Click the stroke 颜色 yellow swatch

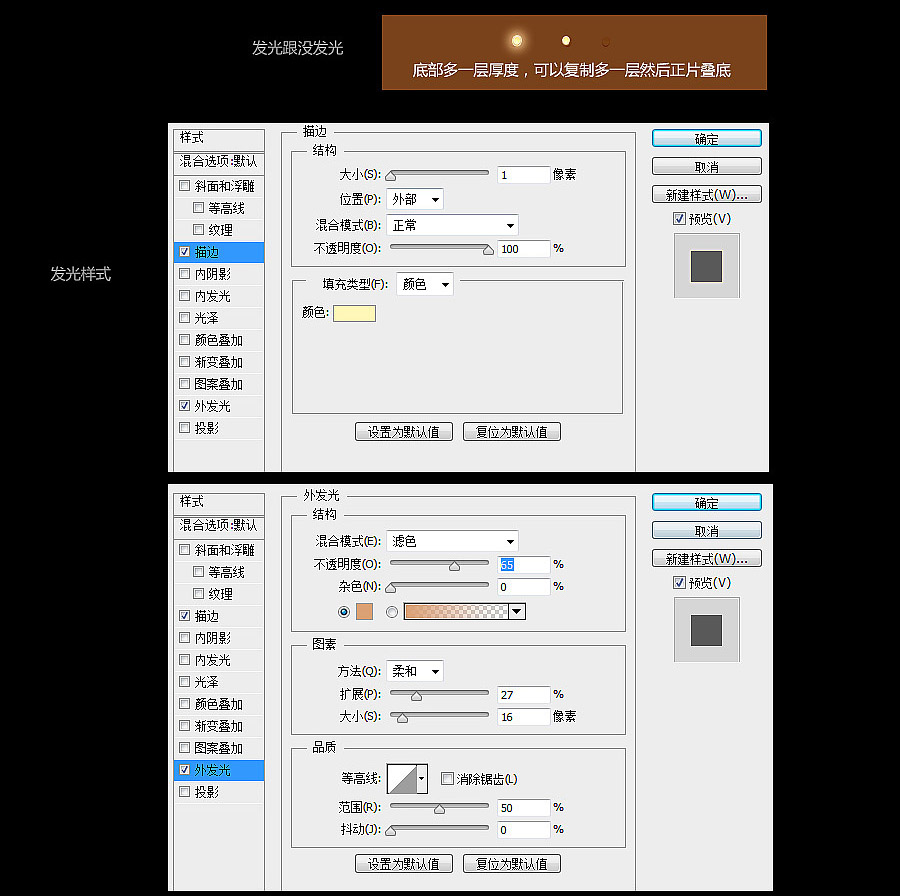click(354, 313)
